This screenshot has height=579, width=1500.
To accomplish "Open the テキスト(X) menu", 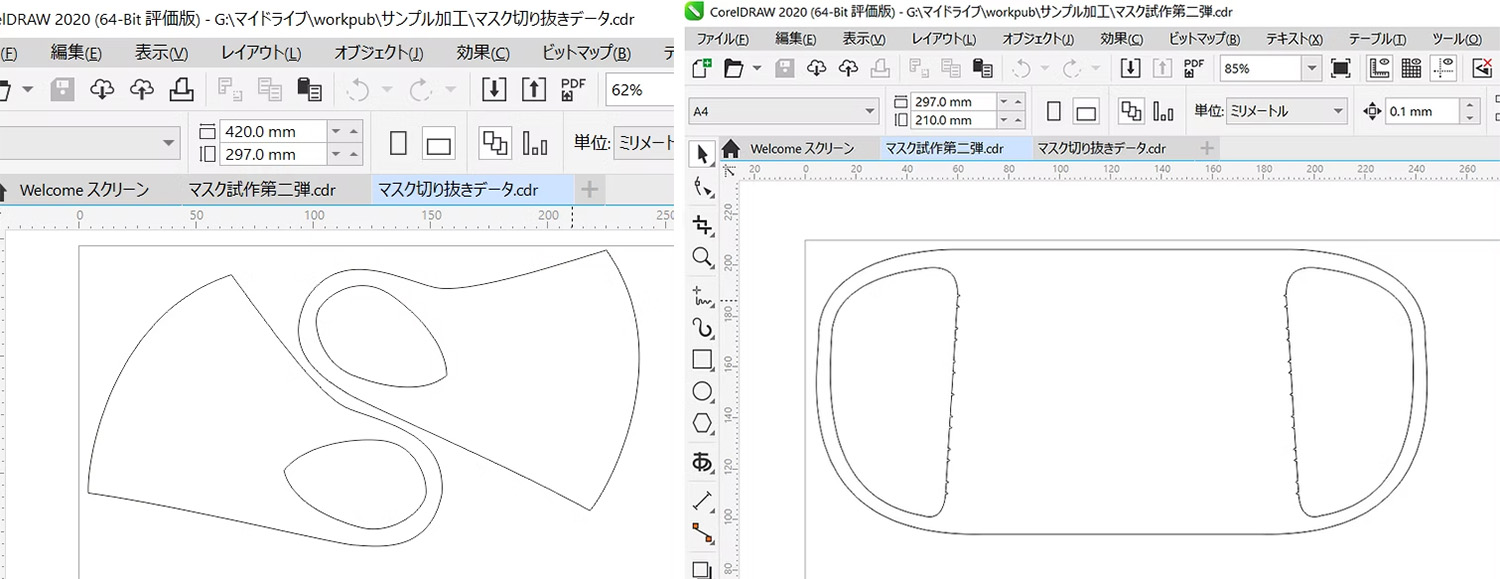I will 1293,39.
